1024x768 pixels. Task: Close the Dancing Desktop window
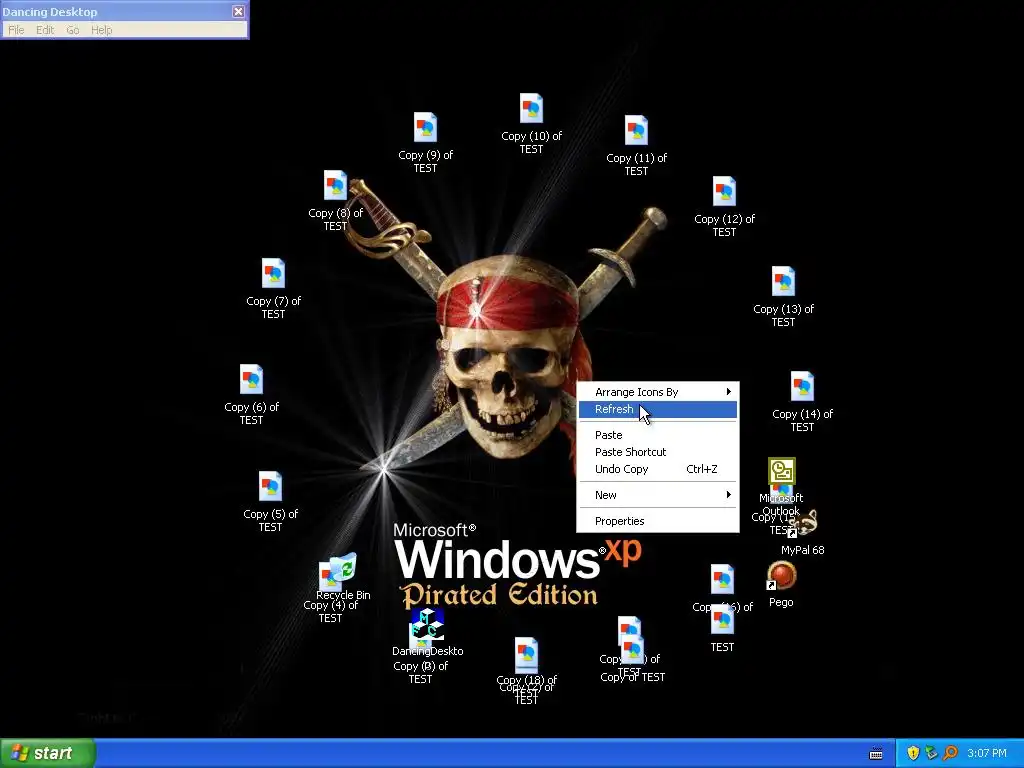pyautogui.click(x=238, y=11)
